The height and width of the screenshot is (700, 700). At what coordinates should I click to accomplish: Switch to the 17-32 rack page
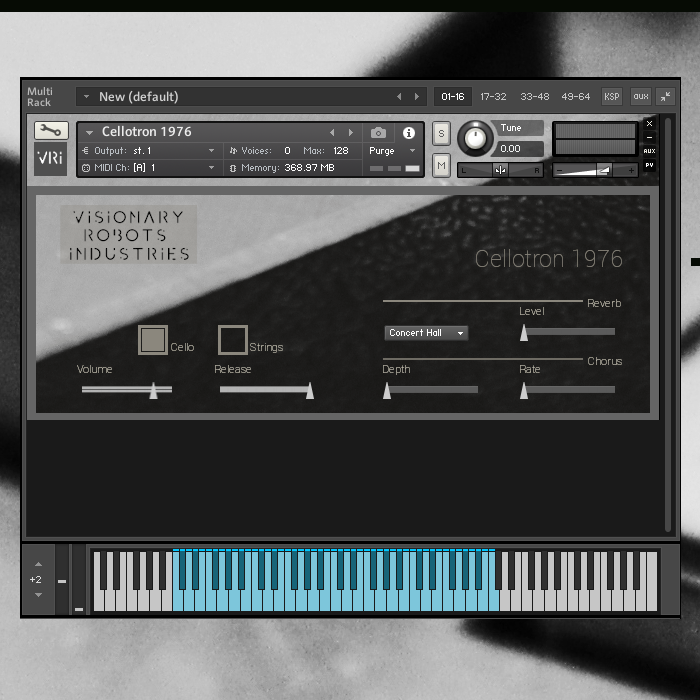tap(493, 97)
